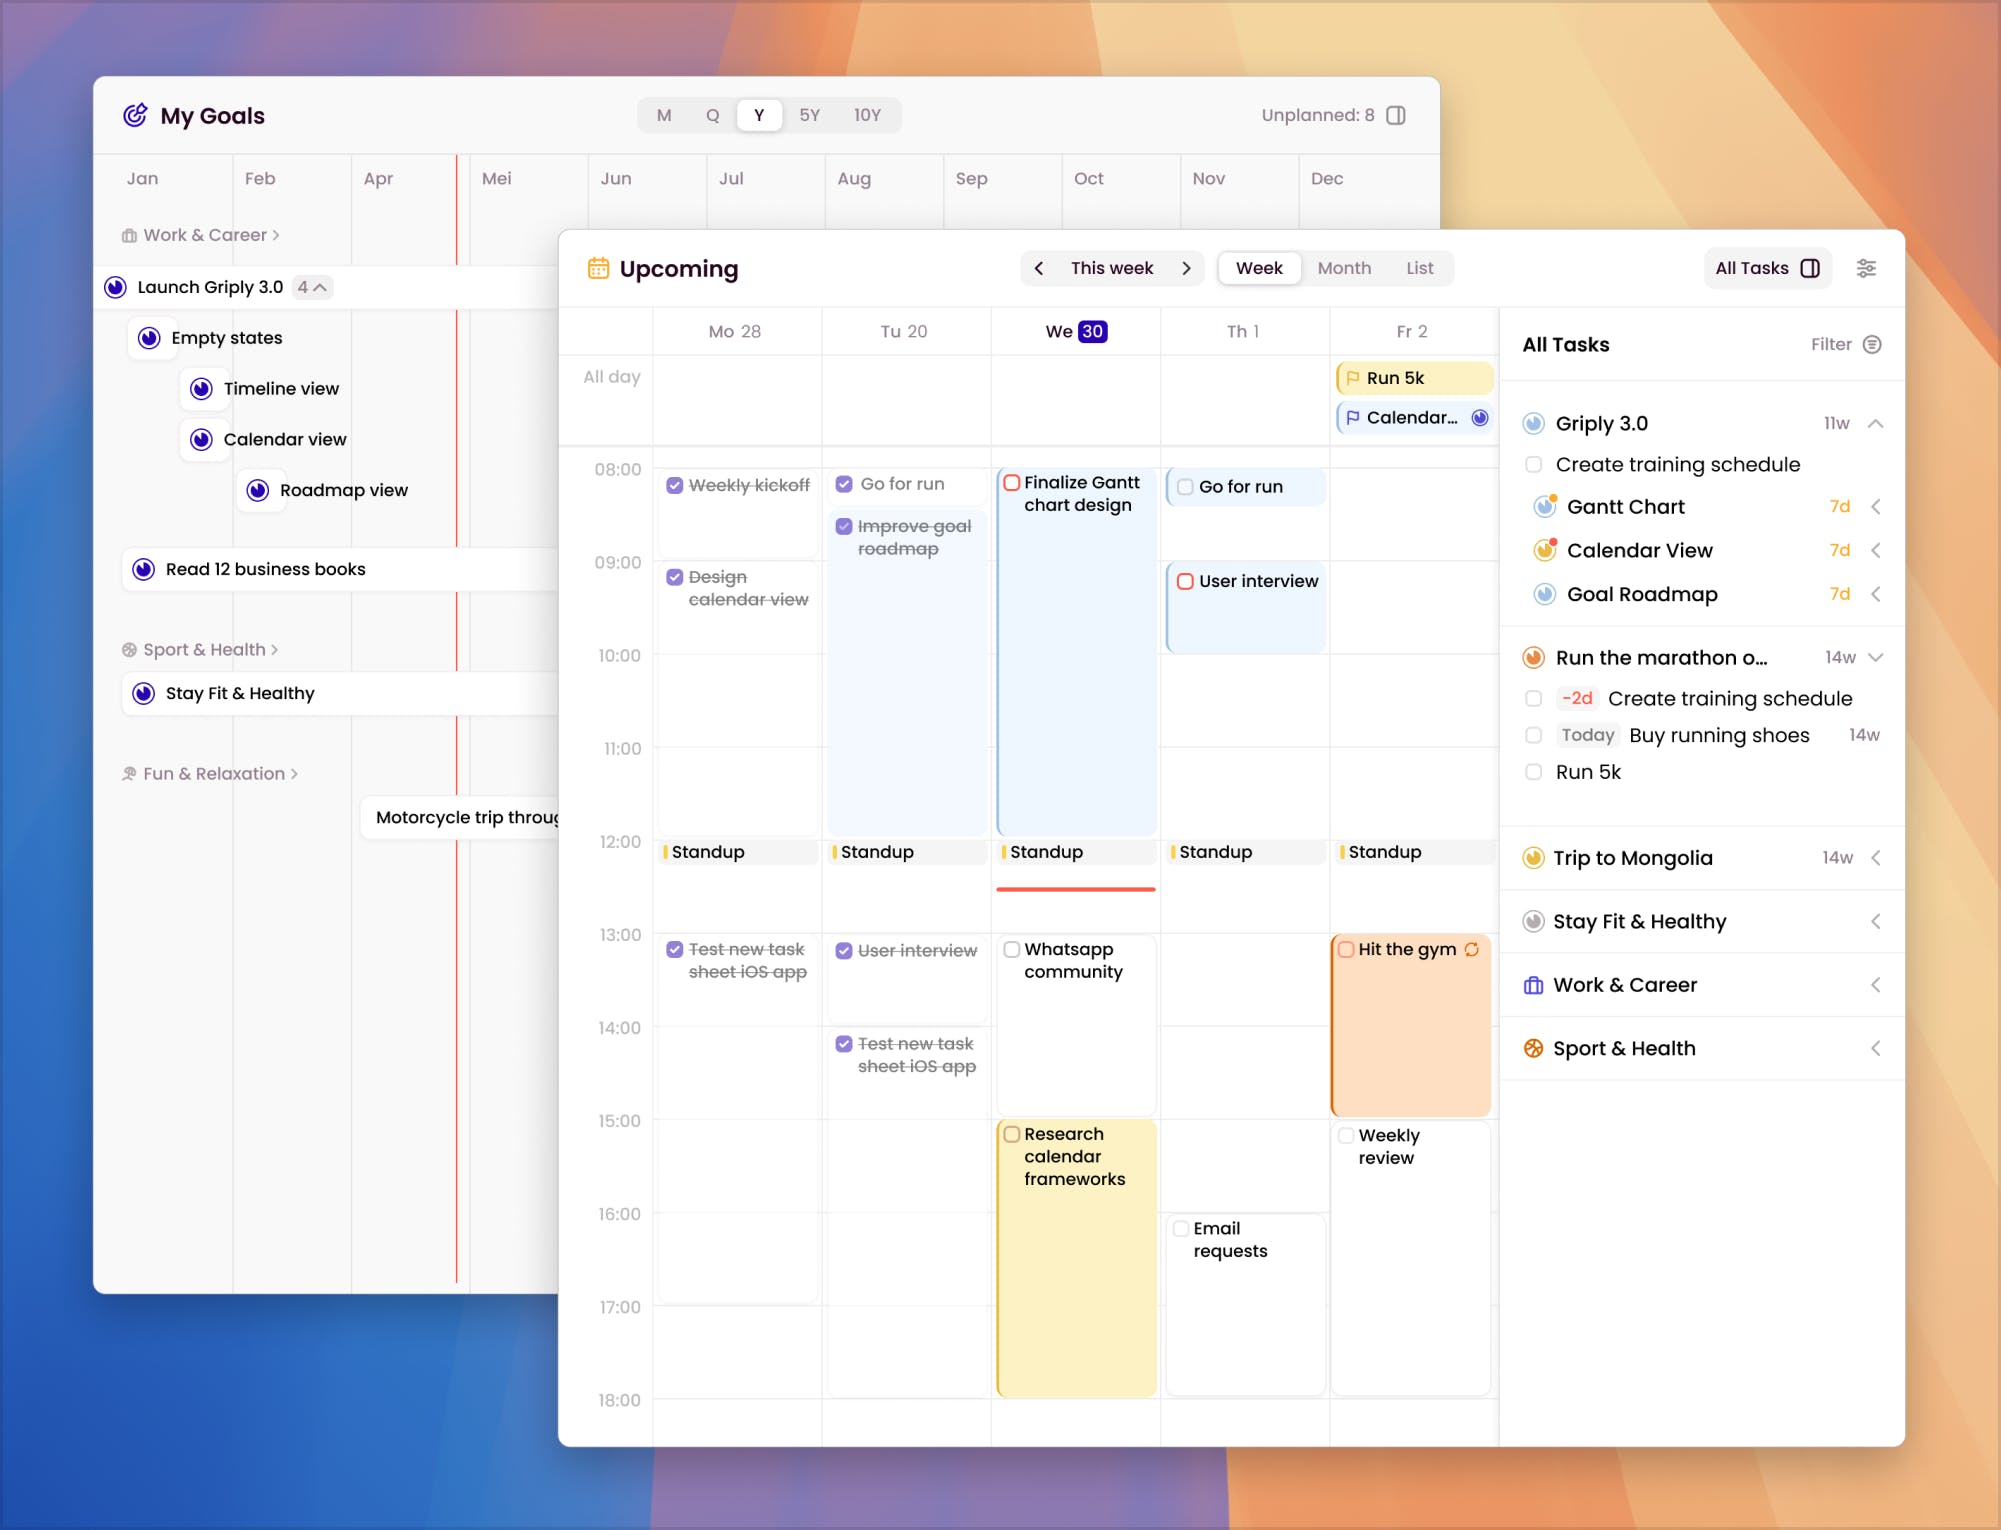This screenshot has width=2001, height=1530.
Task: Check the Whatsapp community task checkbox
Action: 1012,949
